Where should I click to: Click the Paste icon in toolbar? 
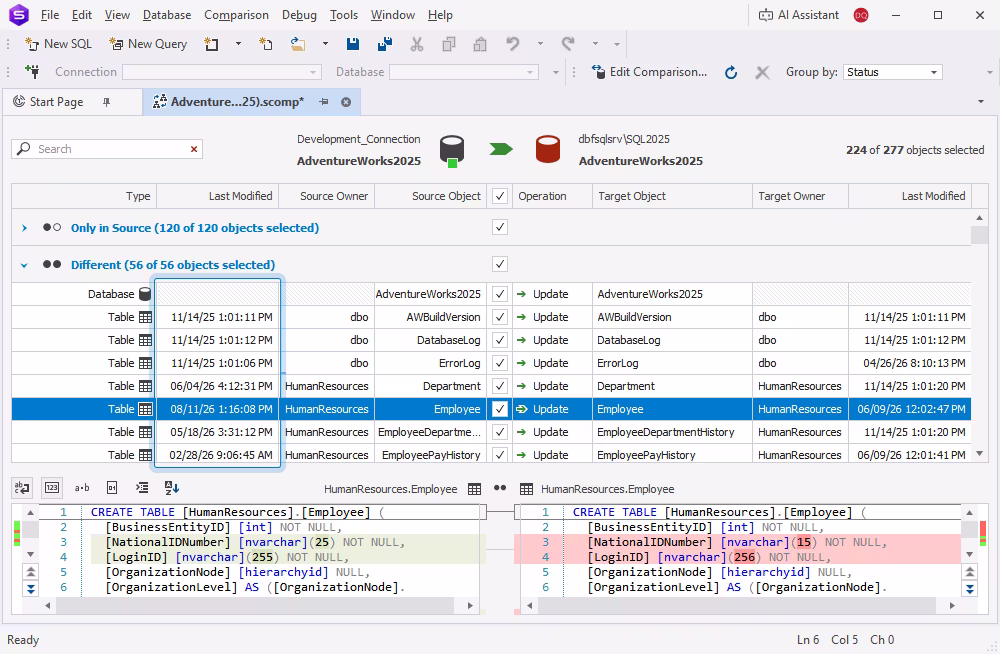click(x=480, y=44)
